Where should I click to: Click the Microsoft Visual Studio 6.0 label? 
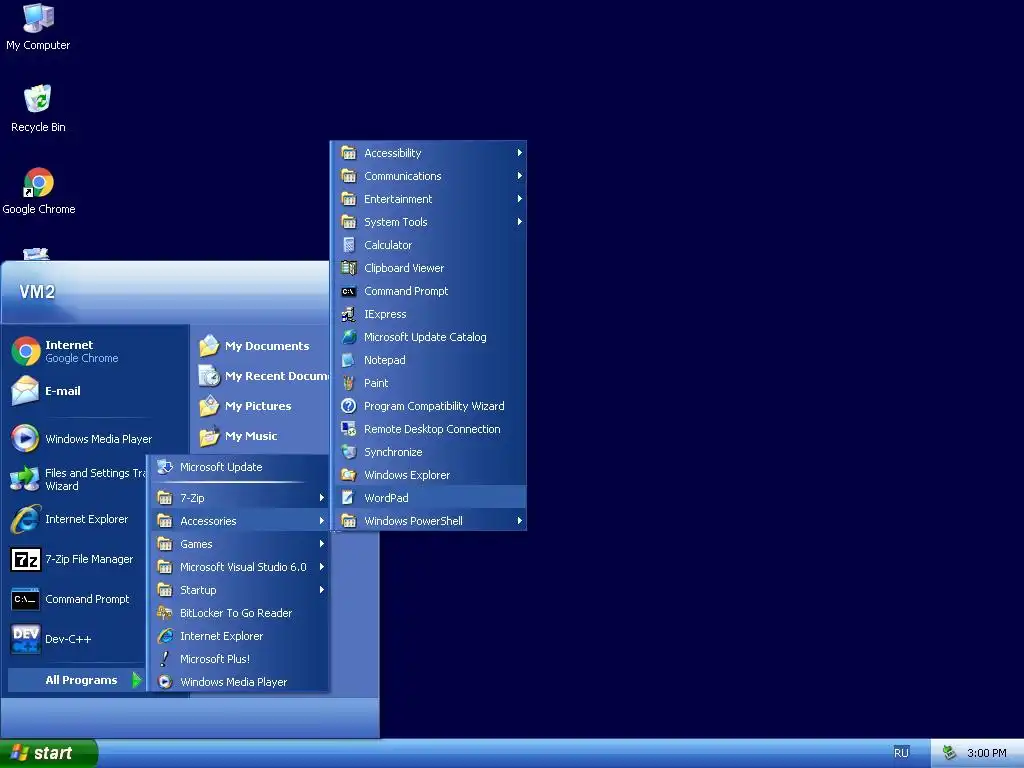(x=243, y=567)
